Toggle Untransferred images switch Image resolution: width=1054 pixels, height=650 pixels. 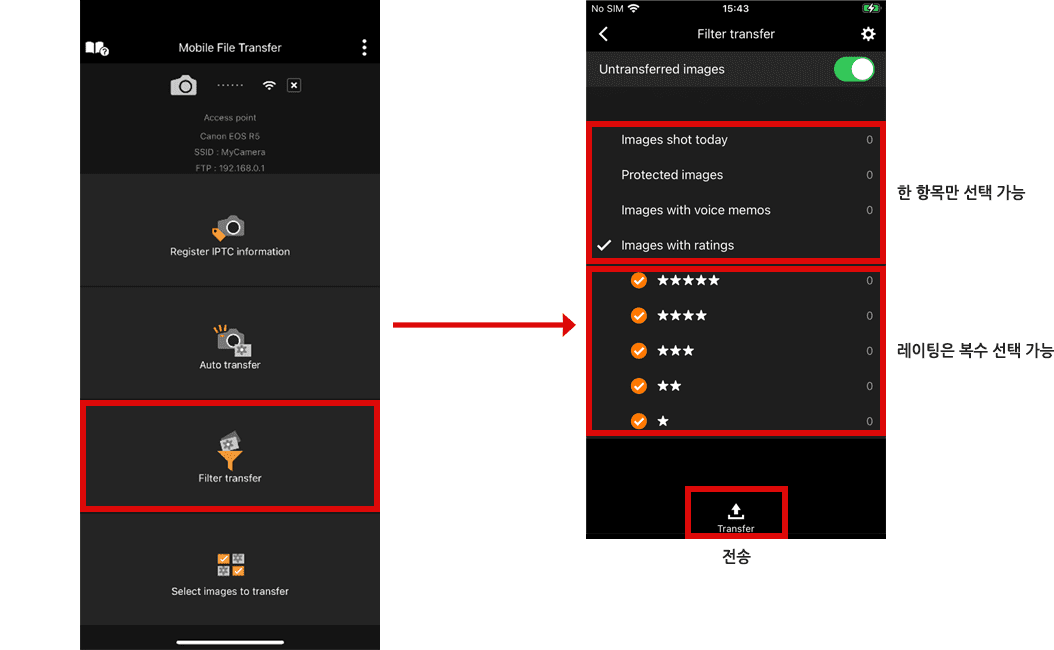(854, 69)
